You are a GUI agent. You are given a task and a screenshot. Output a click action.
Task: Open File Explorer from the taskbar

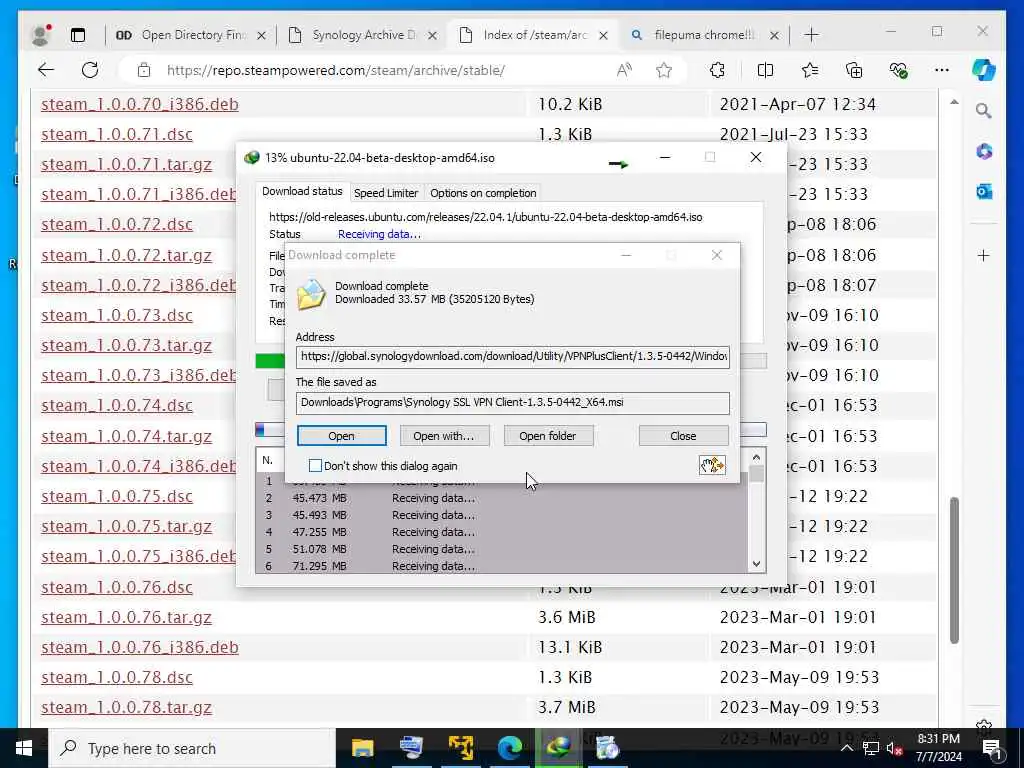(362, 748)
